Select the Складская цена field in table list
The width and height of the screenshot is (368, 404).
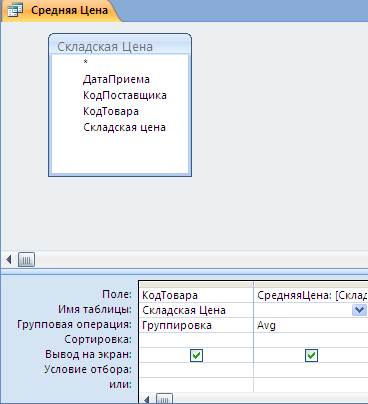coord(124,127)
